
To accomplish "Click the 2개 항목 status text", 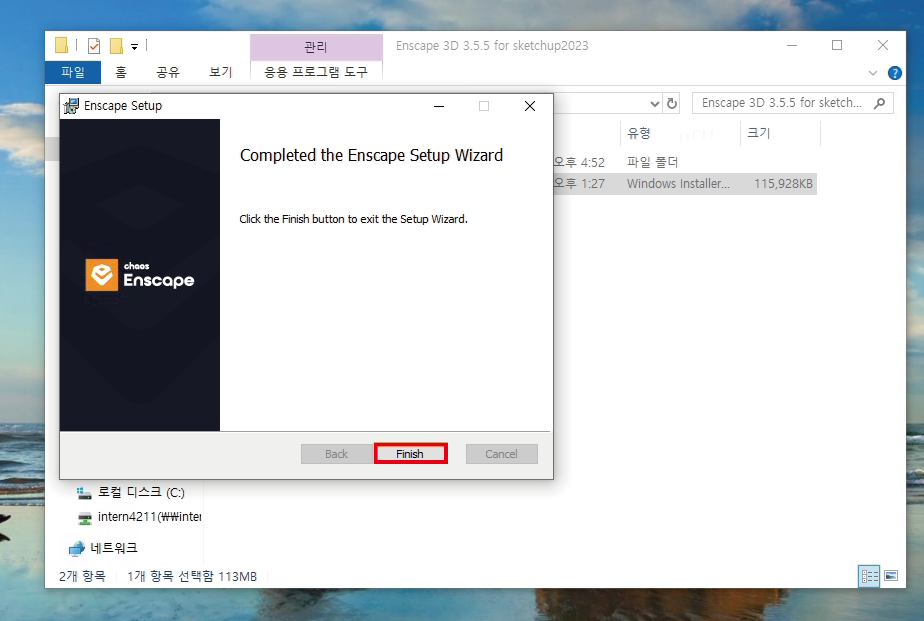I will coord(82,576).
